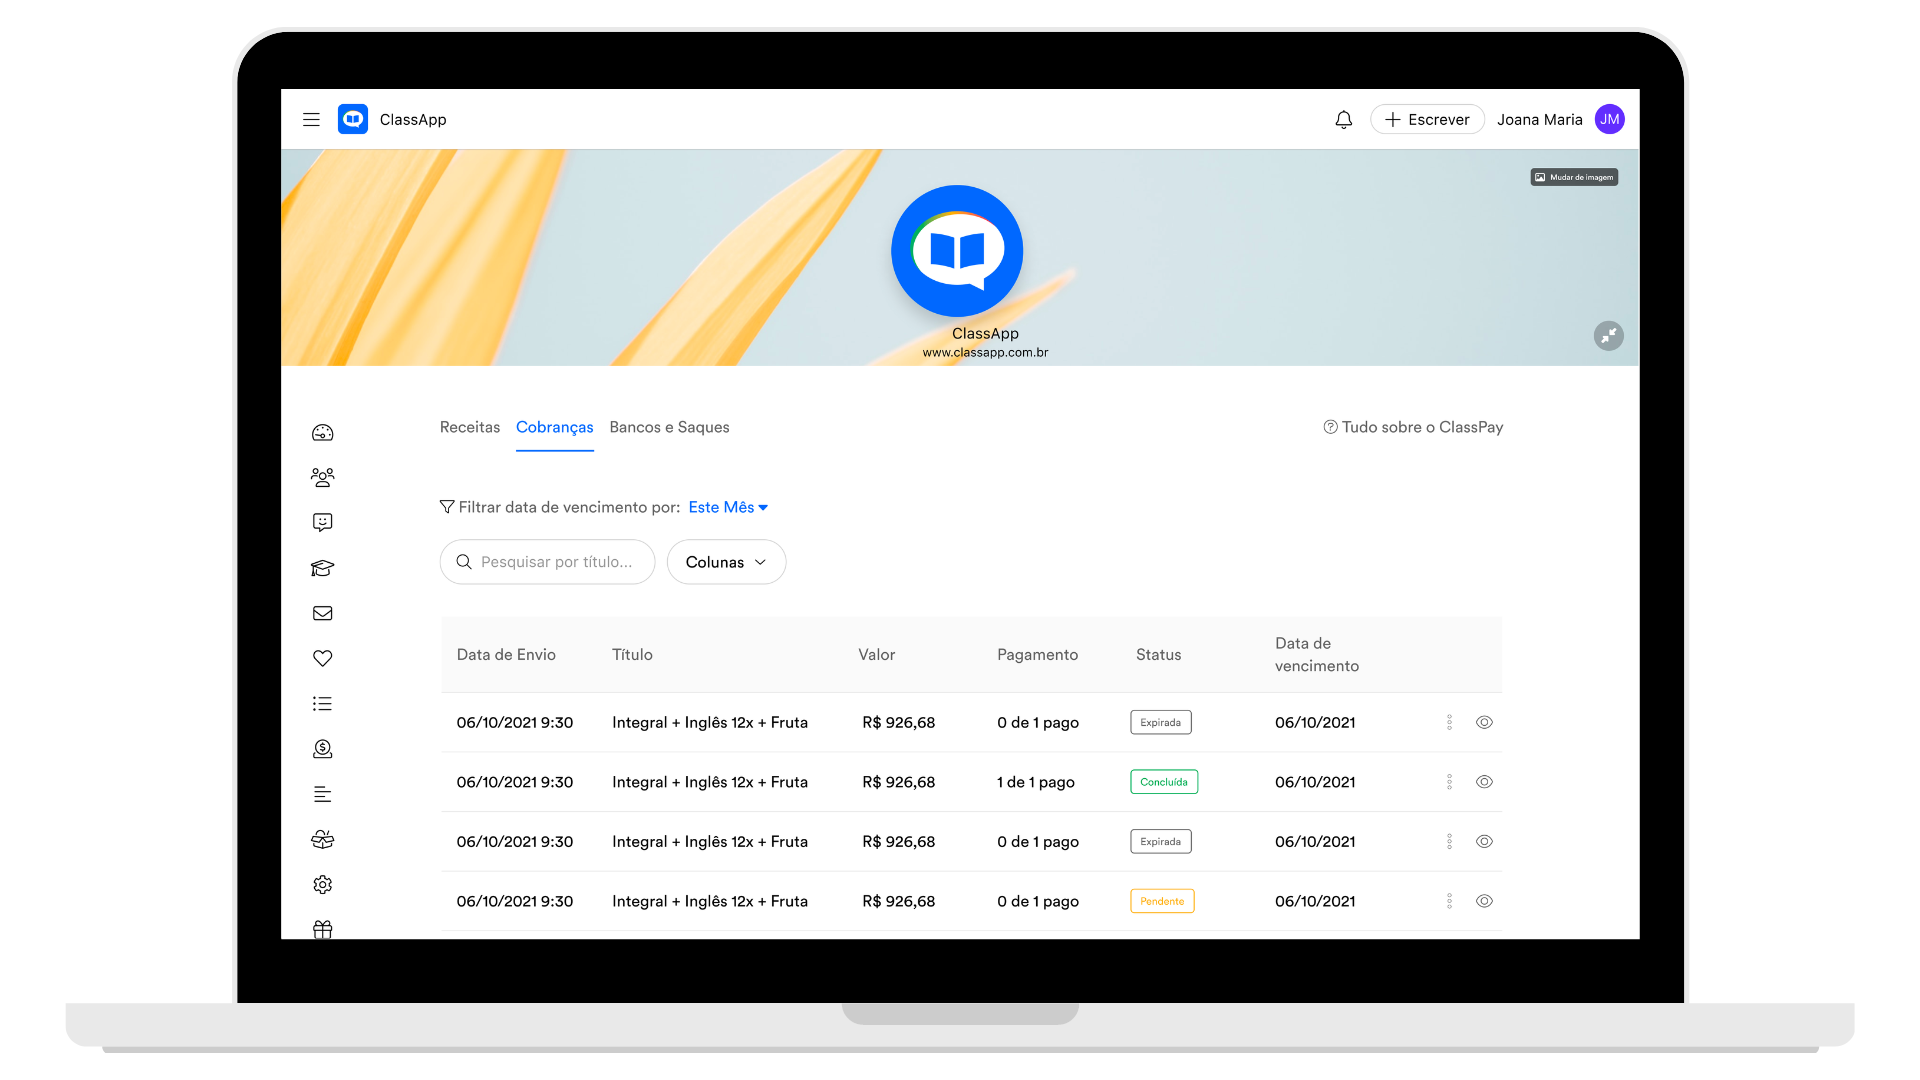This screenshot has width=1920, height=1080.
Task: Click the large ClassApp profile logo
Action: coord(957,251)
